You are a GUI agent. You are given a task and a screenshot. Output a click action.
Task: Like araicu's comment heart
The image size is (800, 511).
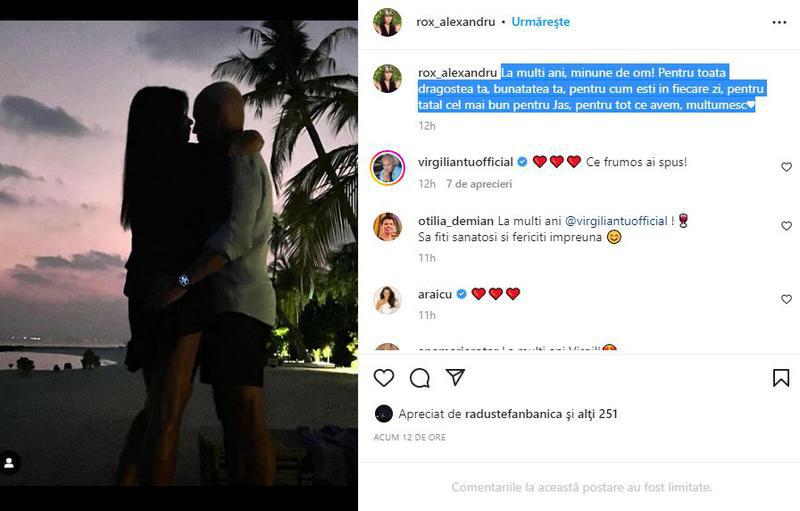pyautogui.click(x=786, y=299)
